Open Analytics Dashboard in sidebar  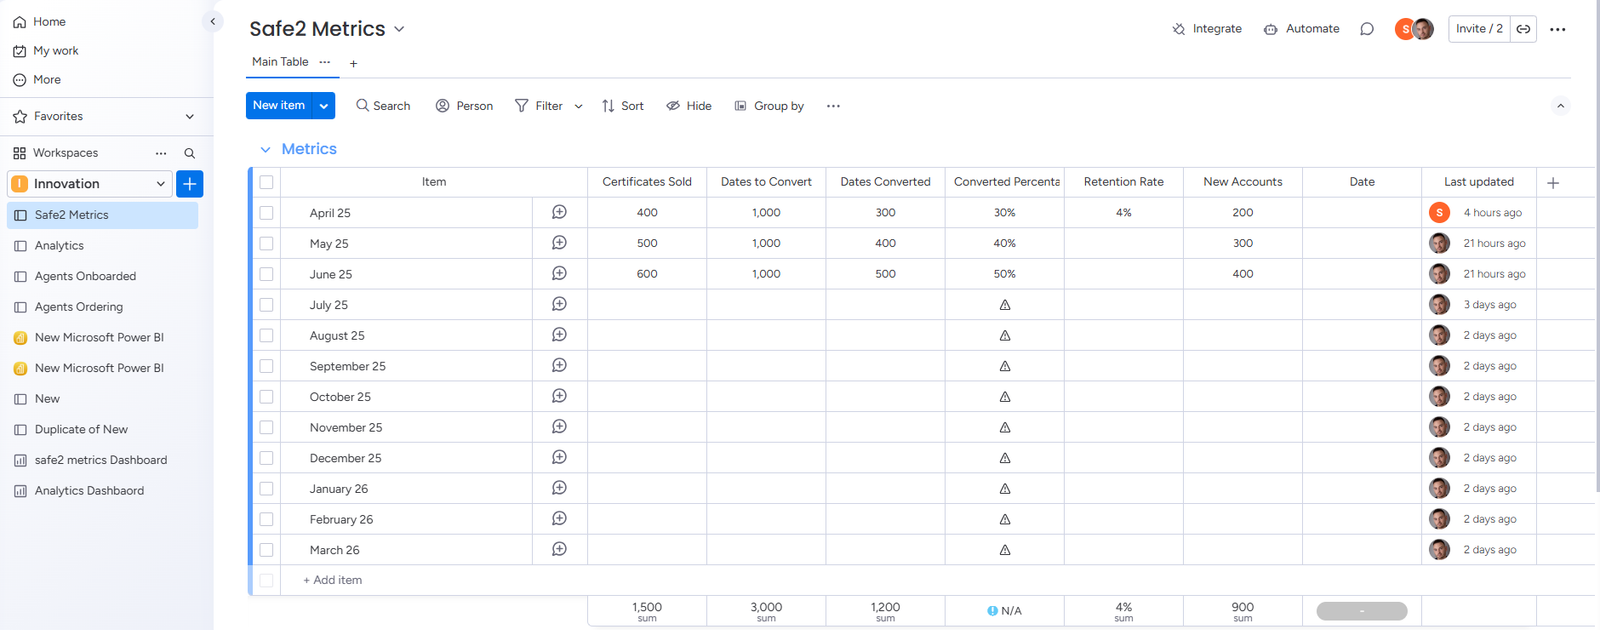point(89,491)
